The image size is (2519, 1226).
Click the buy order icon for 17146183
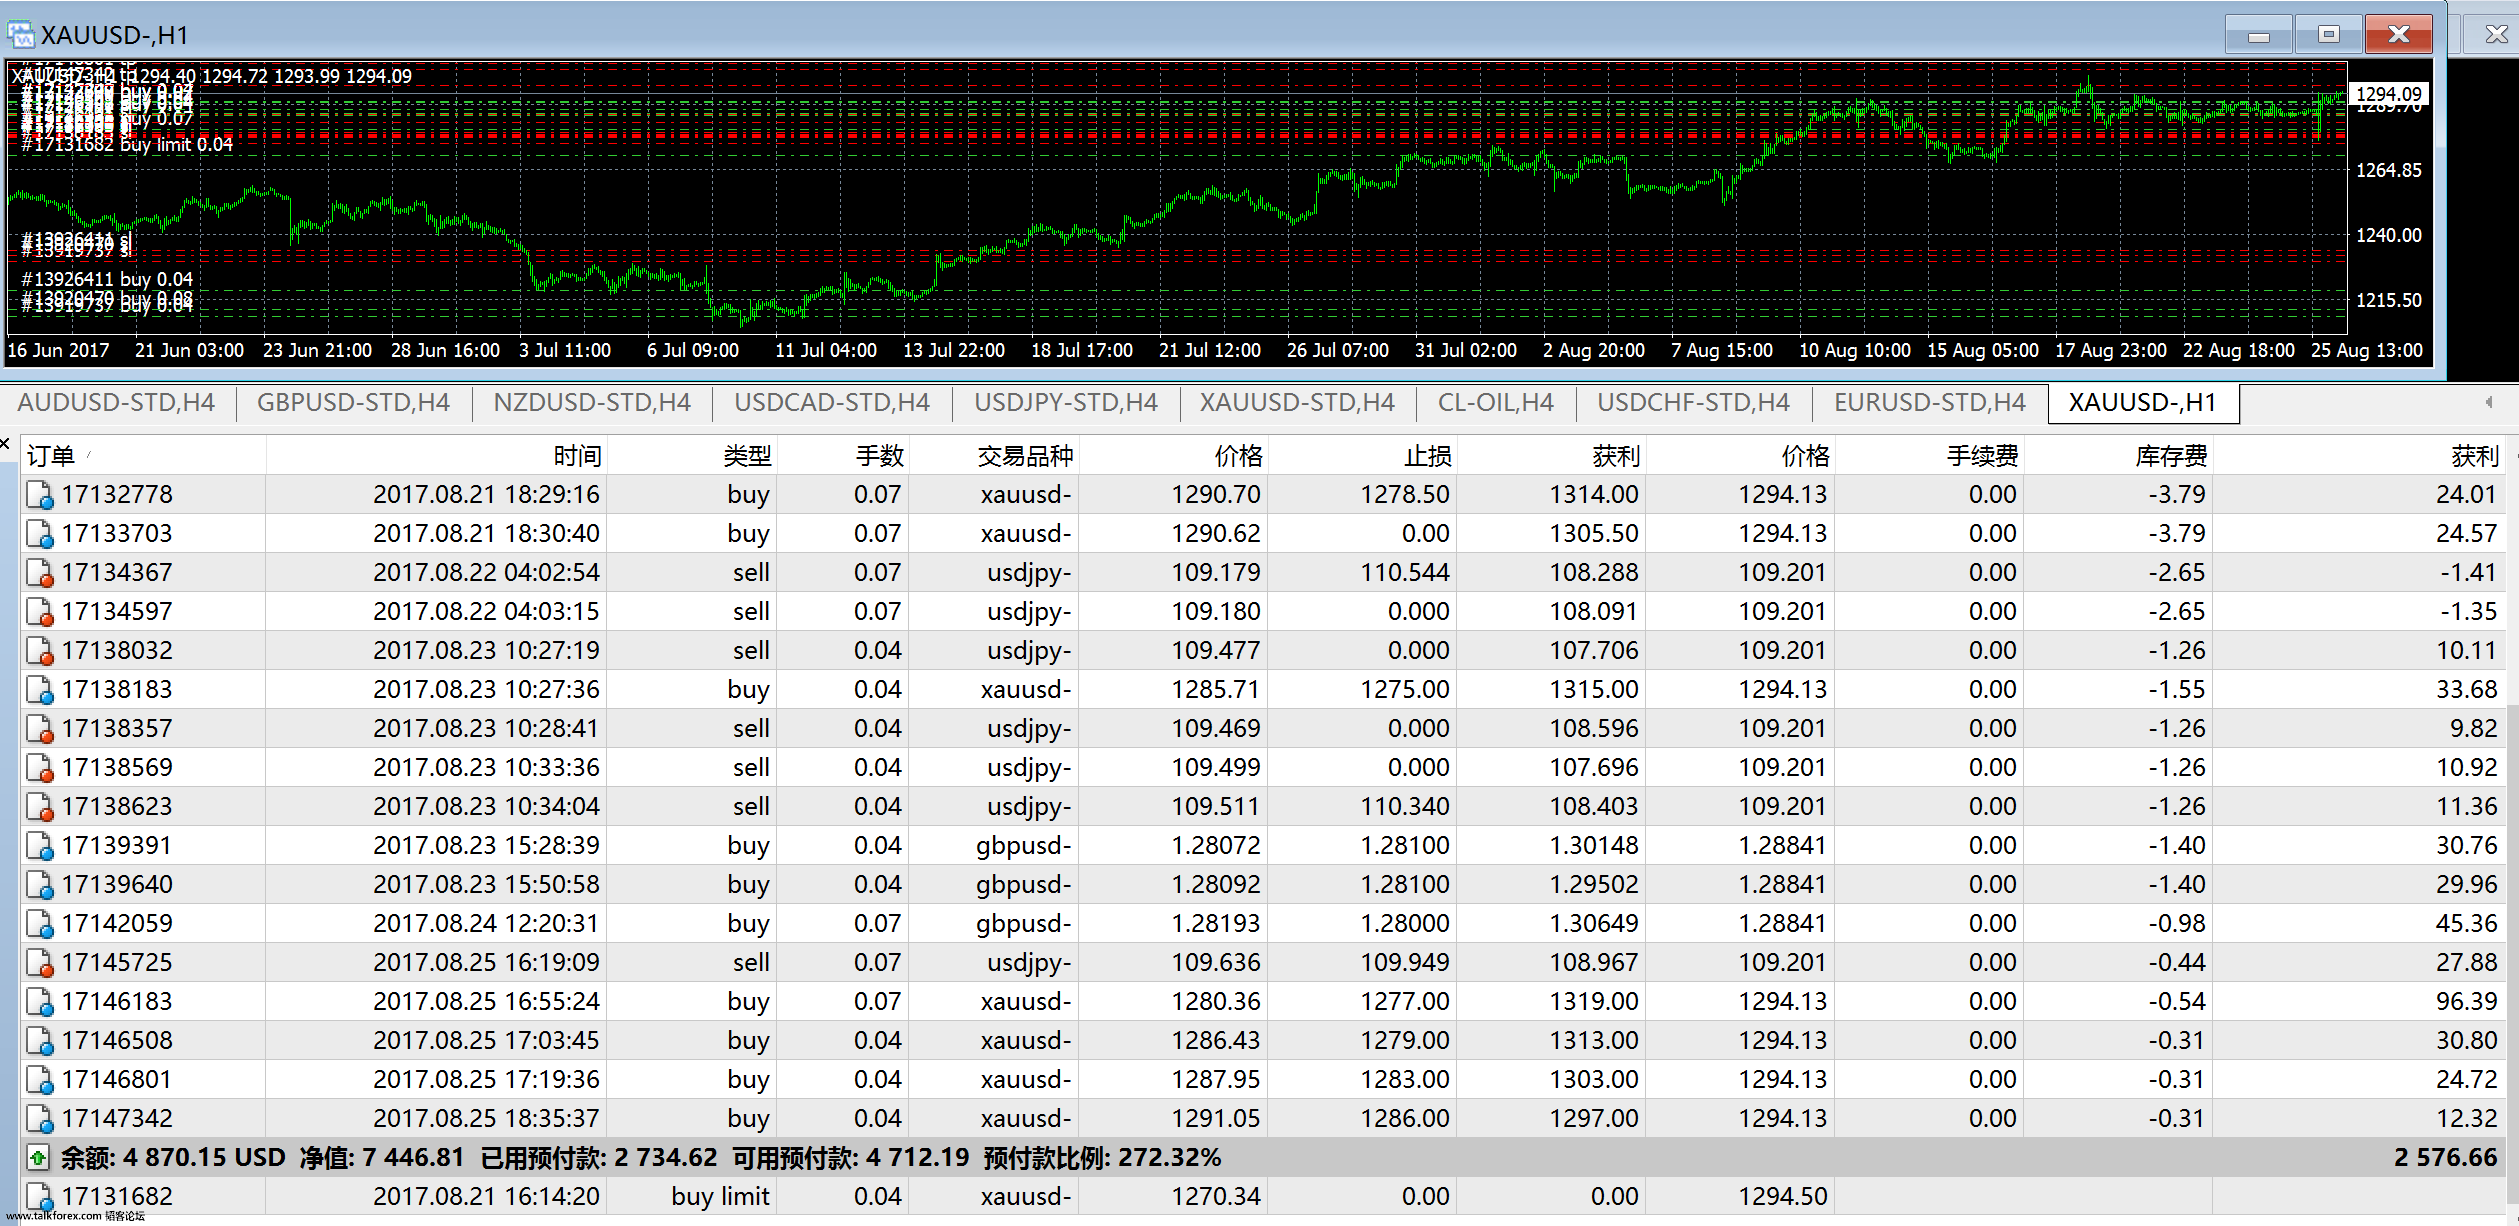coord(40,1002)
